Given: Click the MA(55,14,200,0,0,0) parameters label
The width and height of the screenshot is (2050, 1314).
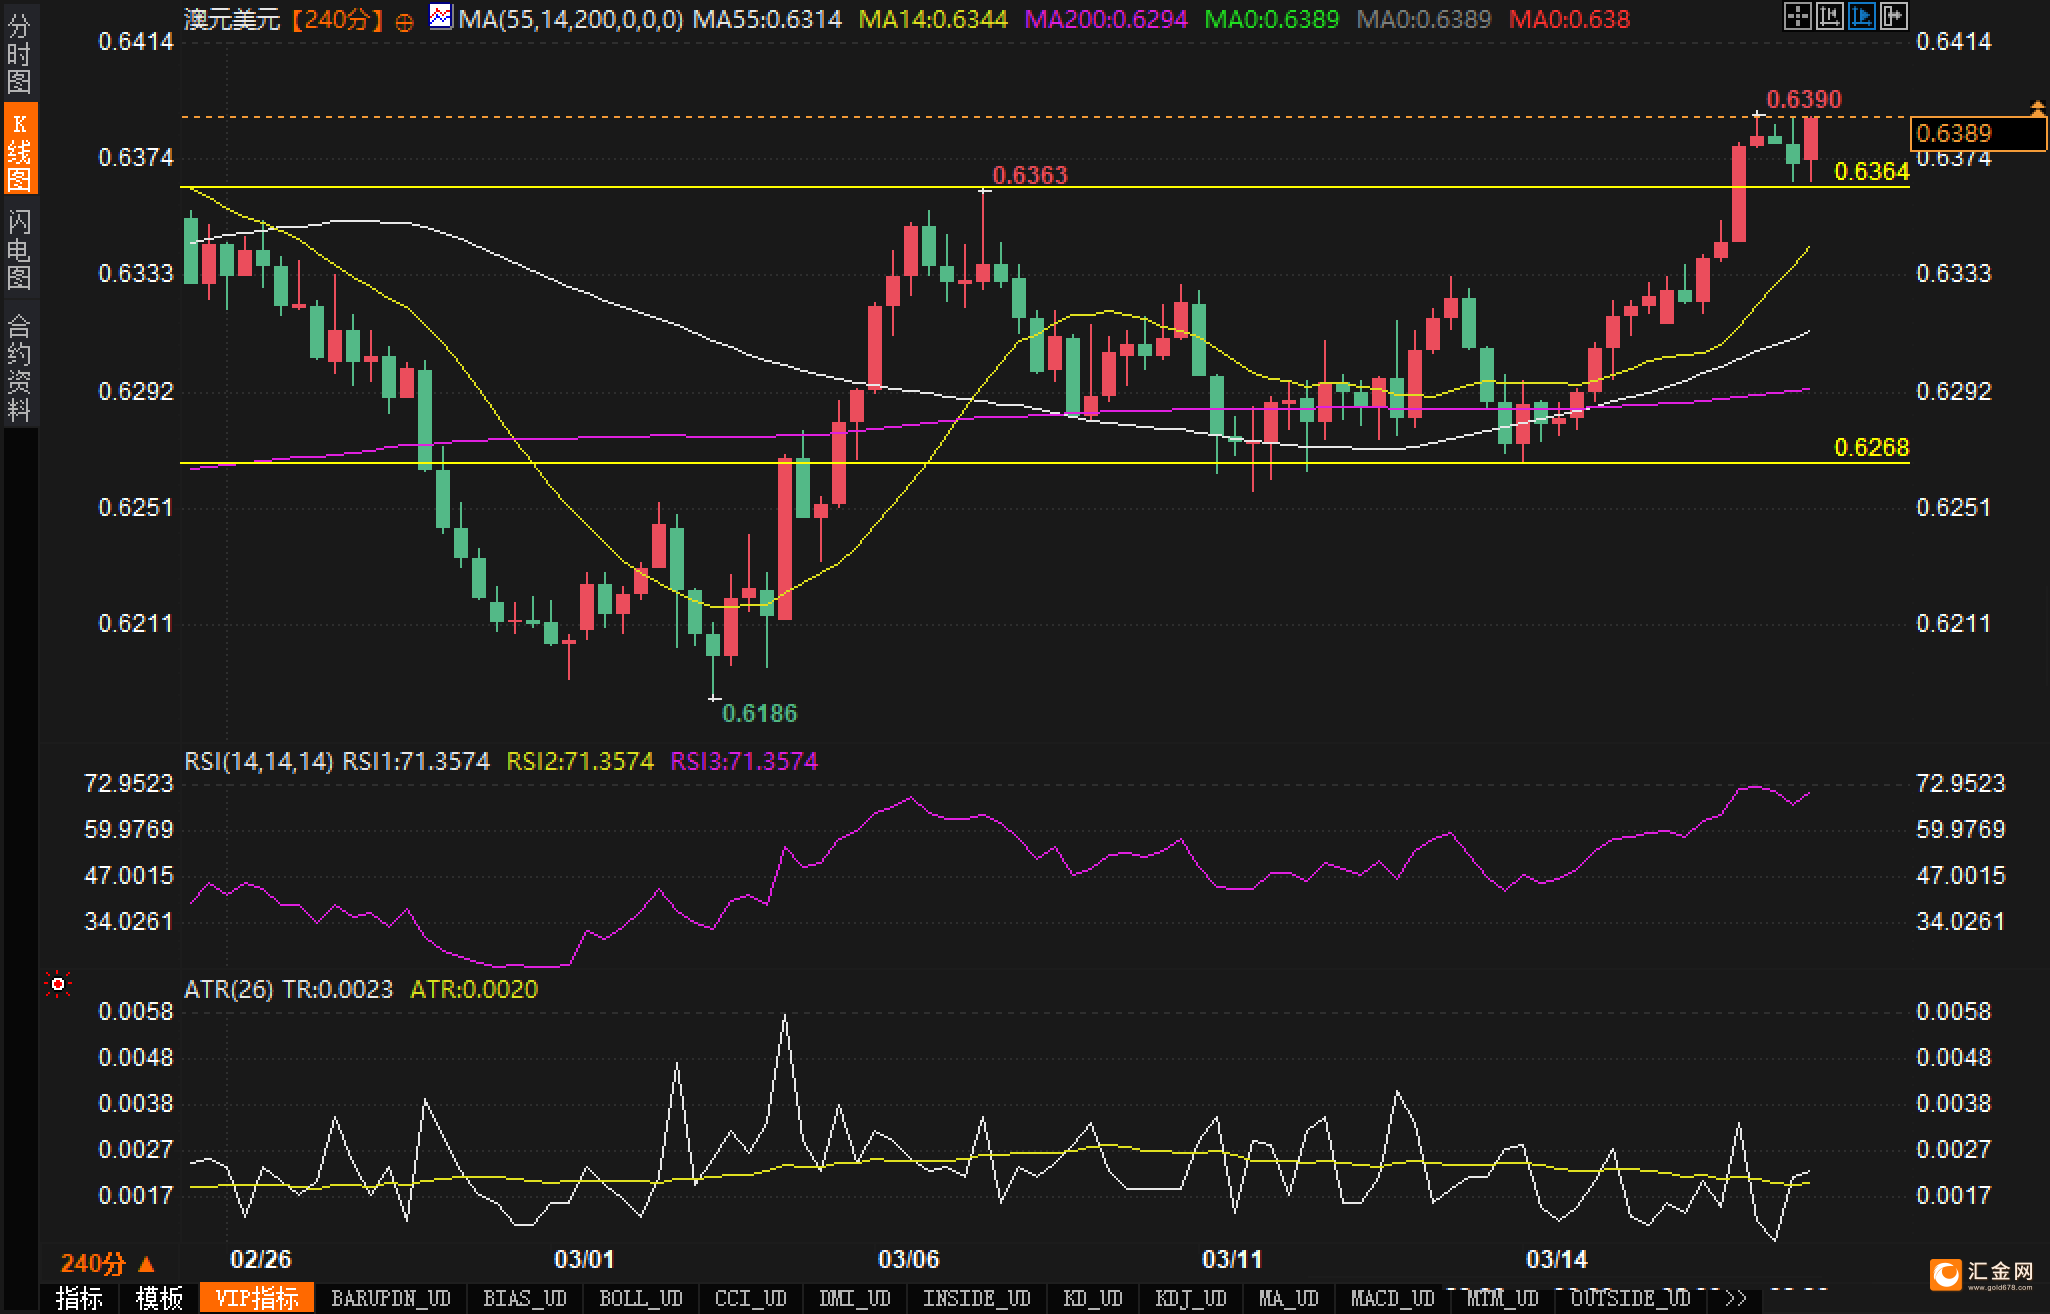Looking at the screenshot, I should click(x=571, y=19).
